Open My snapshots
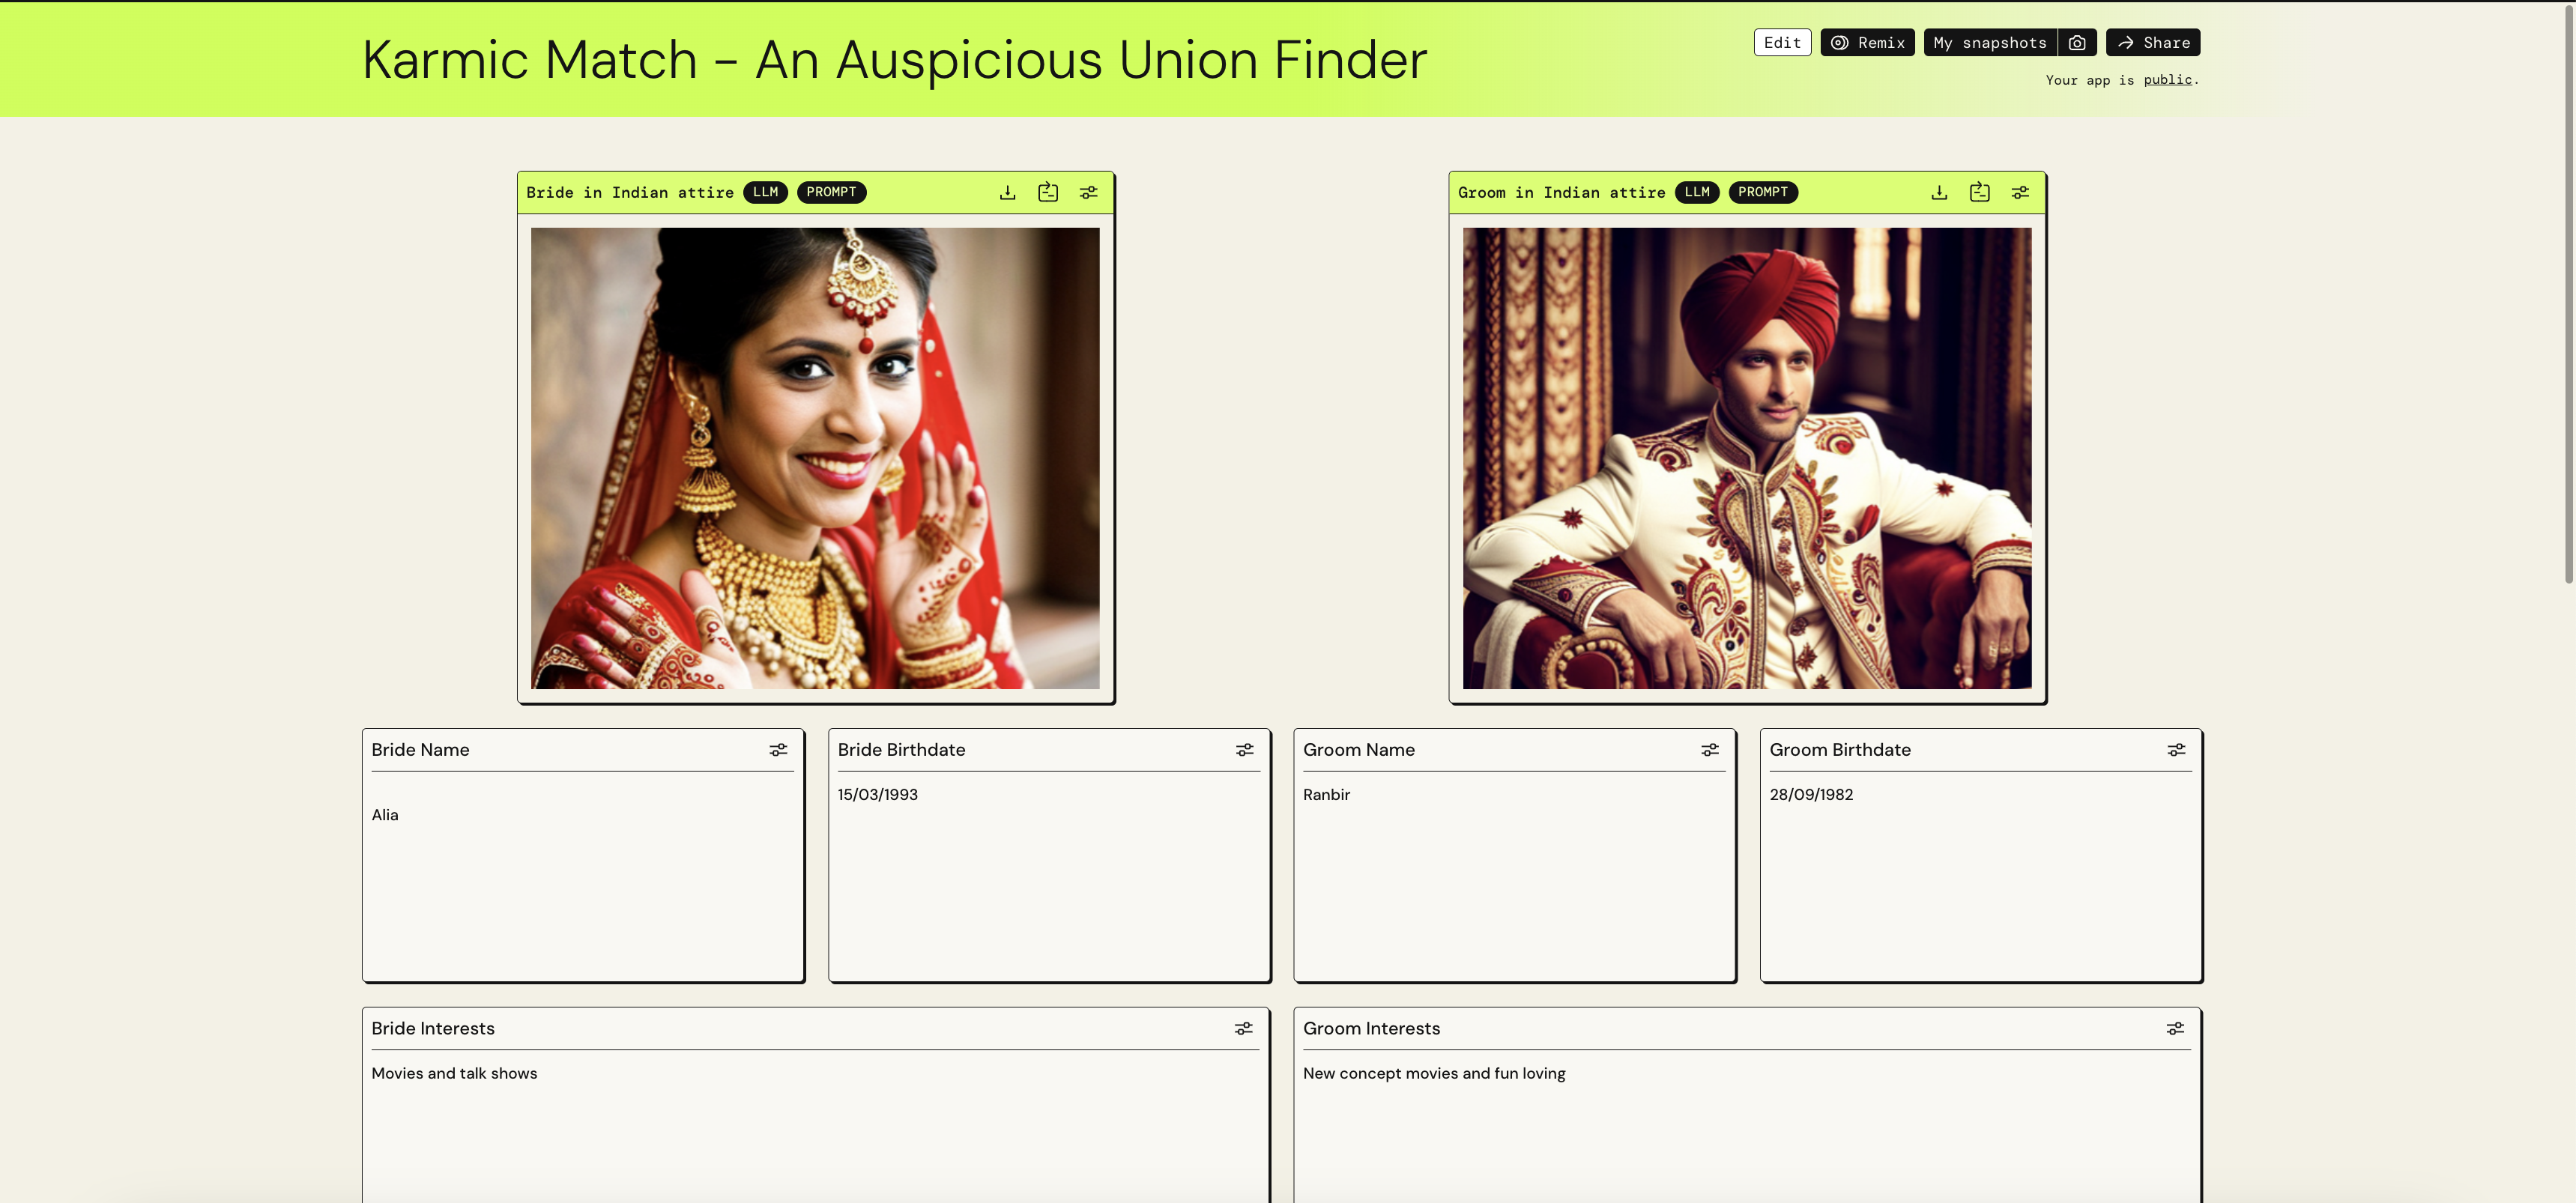The image size is (2576, 1203). [1989, 42]
